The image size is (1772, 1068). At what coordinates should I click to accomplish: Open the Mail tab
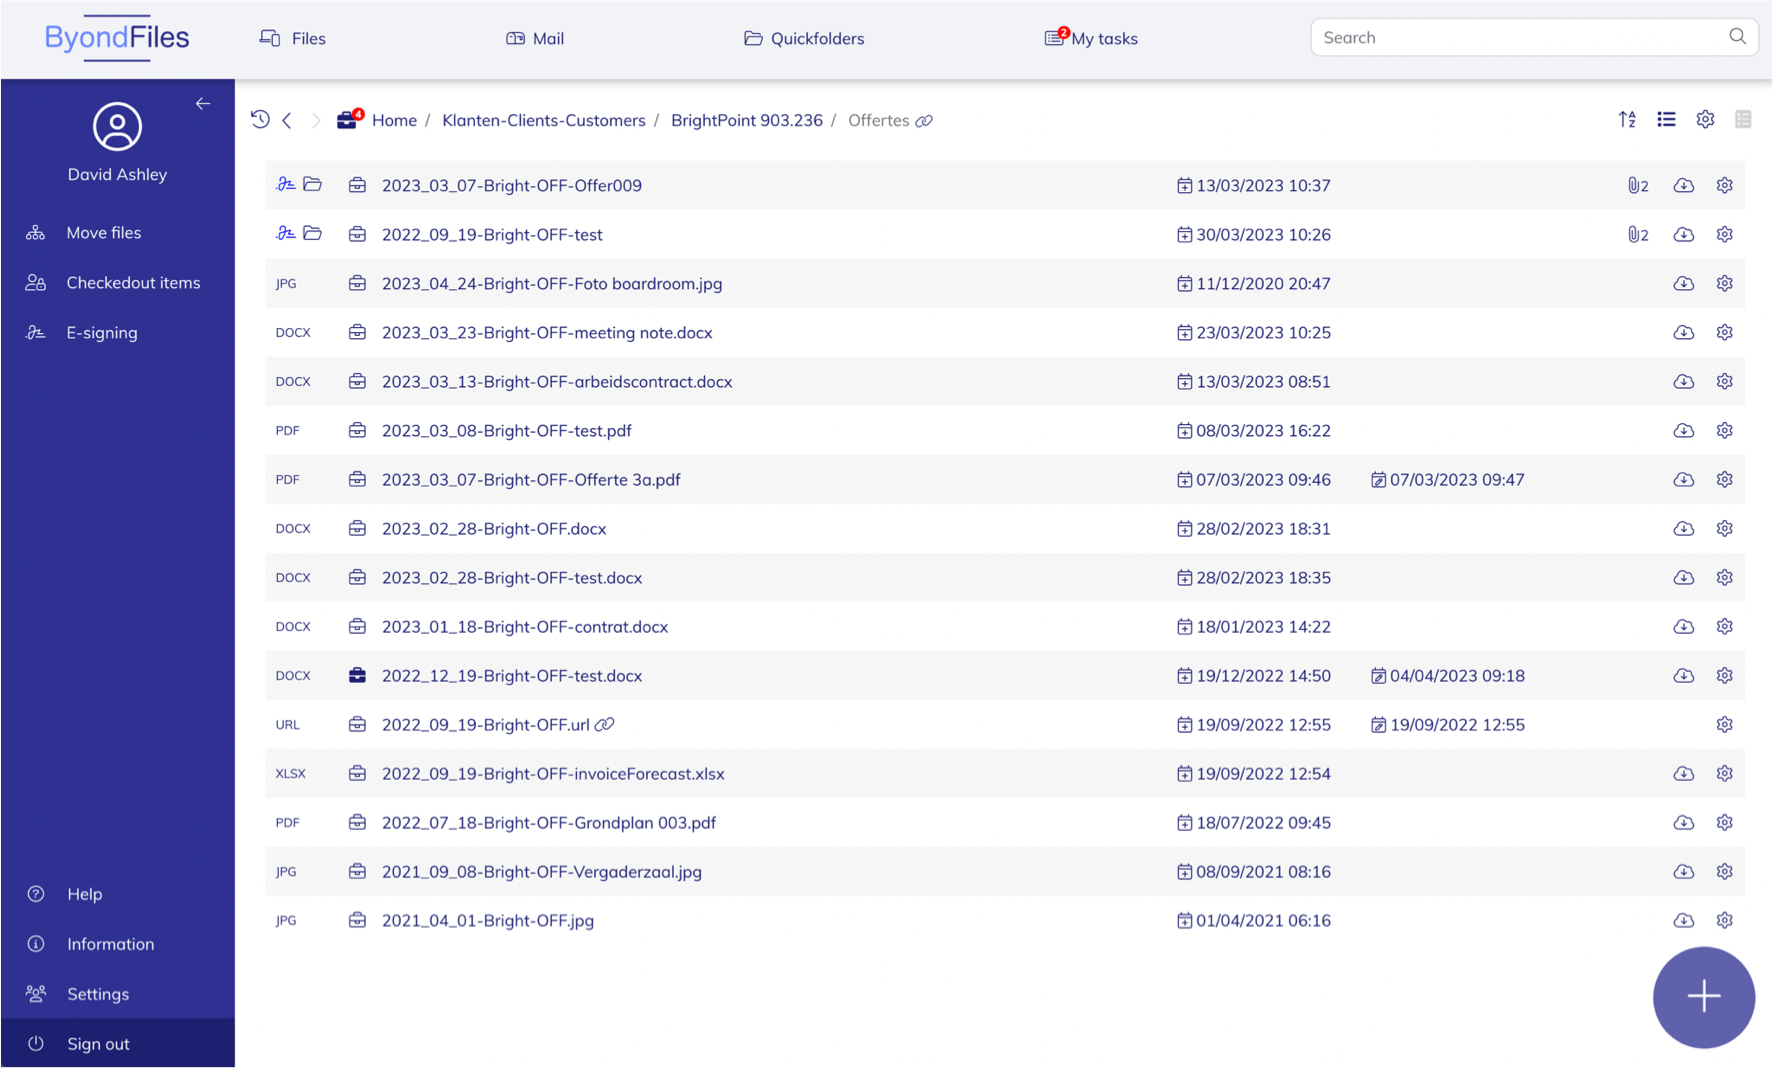pos(535,38)
